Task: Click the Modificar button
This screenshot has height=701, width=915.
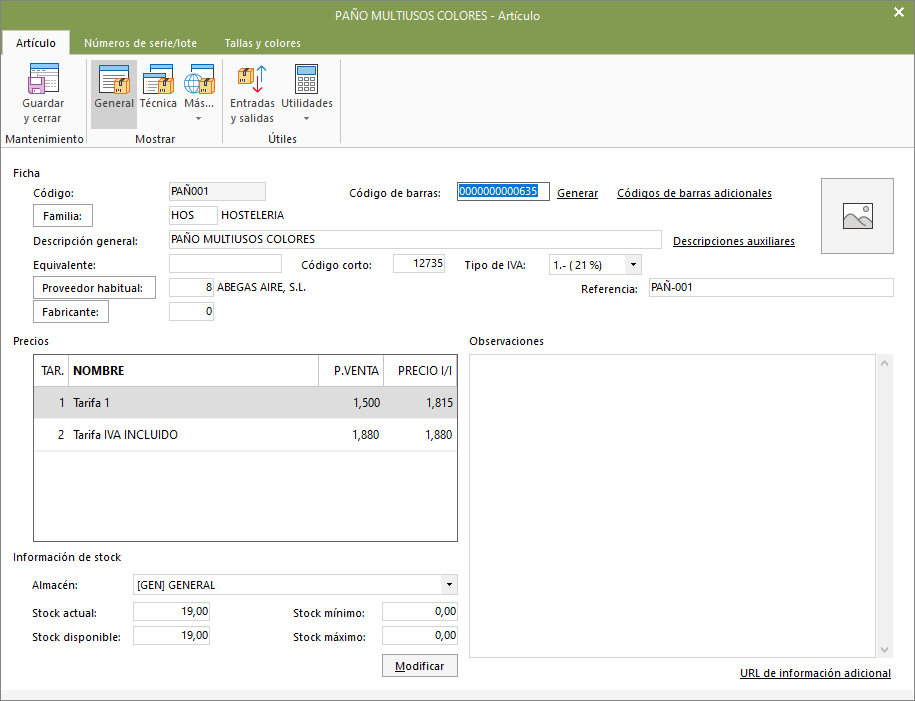Action: [420, 666]
